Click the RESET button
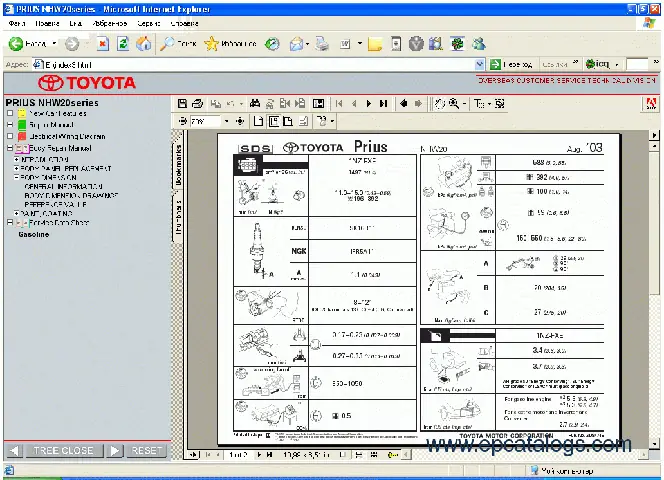Viewport: 664px width, 480px height. [147, 451]
